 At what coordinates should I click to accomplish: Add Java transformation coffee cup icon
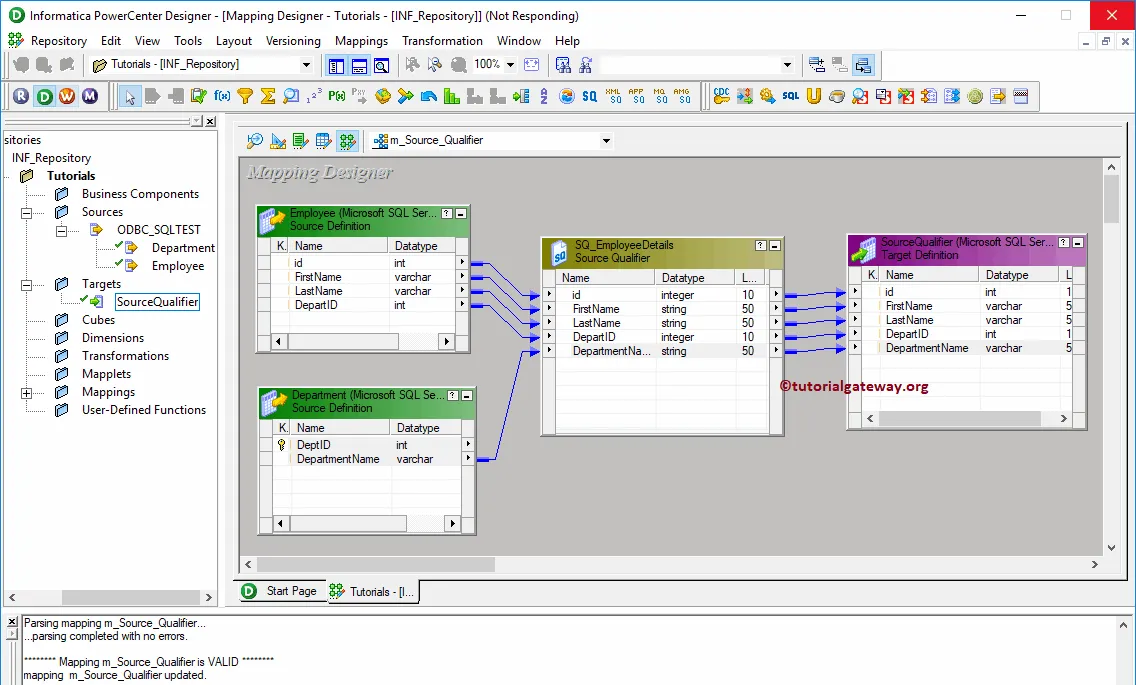(837, 96)
